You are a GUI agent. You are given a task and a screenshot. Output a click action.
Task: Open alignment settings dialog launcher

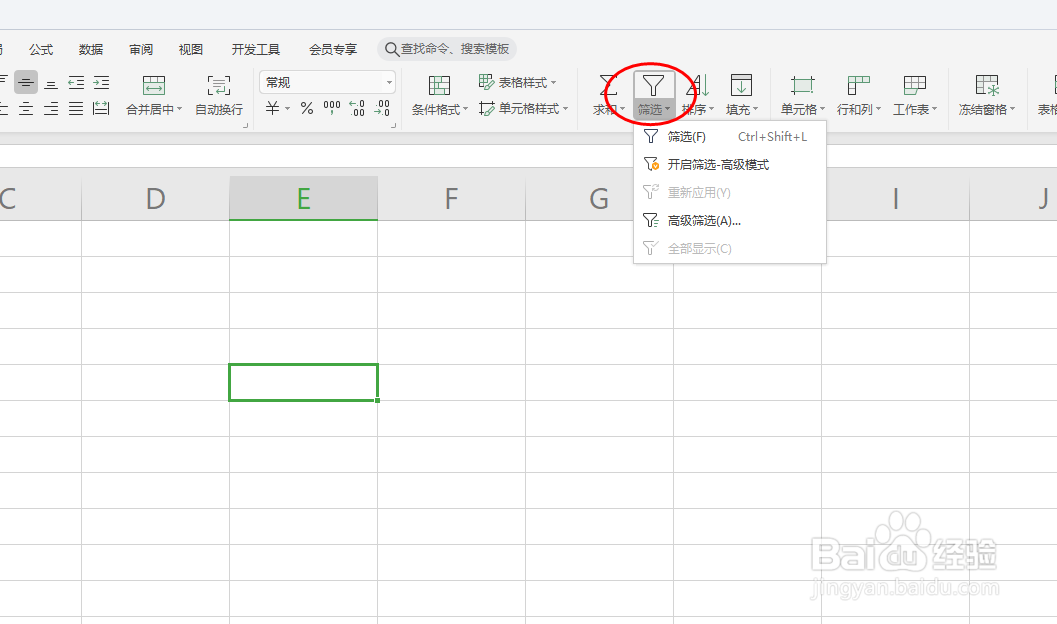245,125
